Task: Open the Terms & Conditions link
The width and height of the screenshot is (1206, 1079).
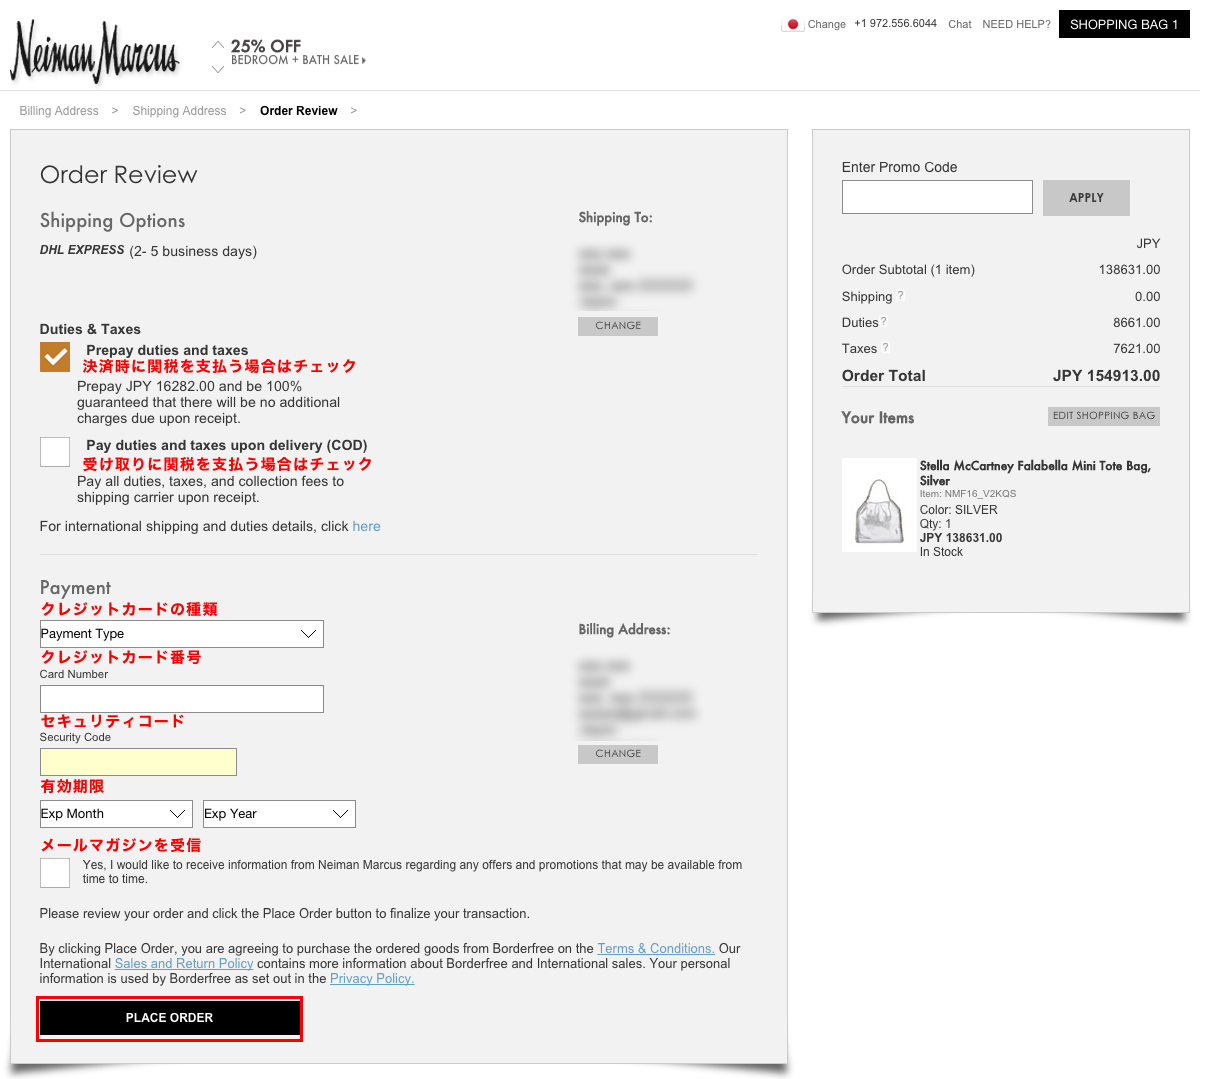Action: [x=656, y=948]
